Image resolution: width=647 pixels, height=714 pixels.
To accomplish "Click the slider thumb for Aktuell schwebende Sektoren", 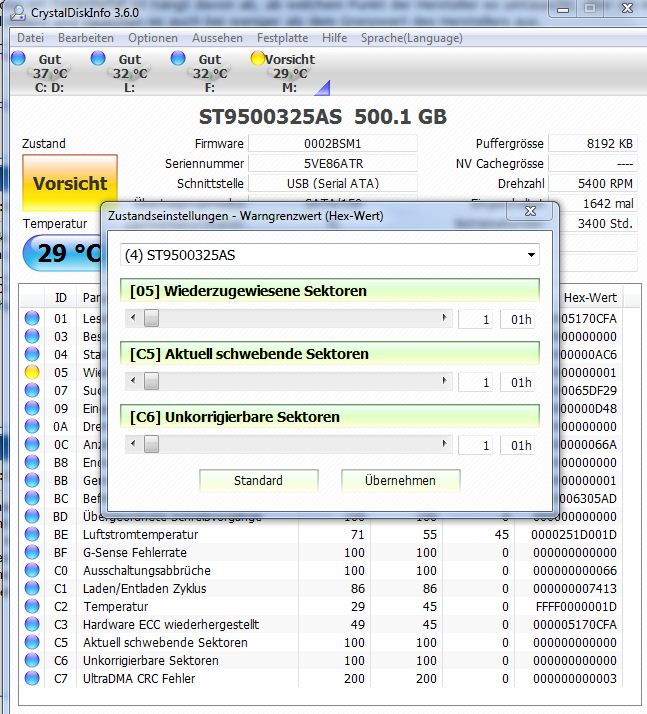I will [152, 381].
